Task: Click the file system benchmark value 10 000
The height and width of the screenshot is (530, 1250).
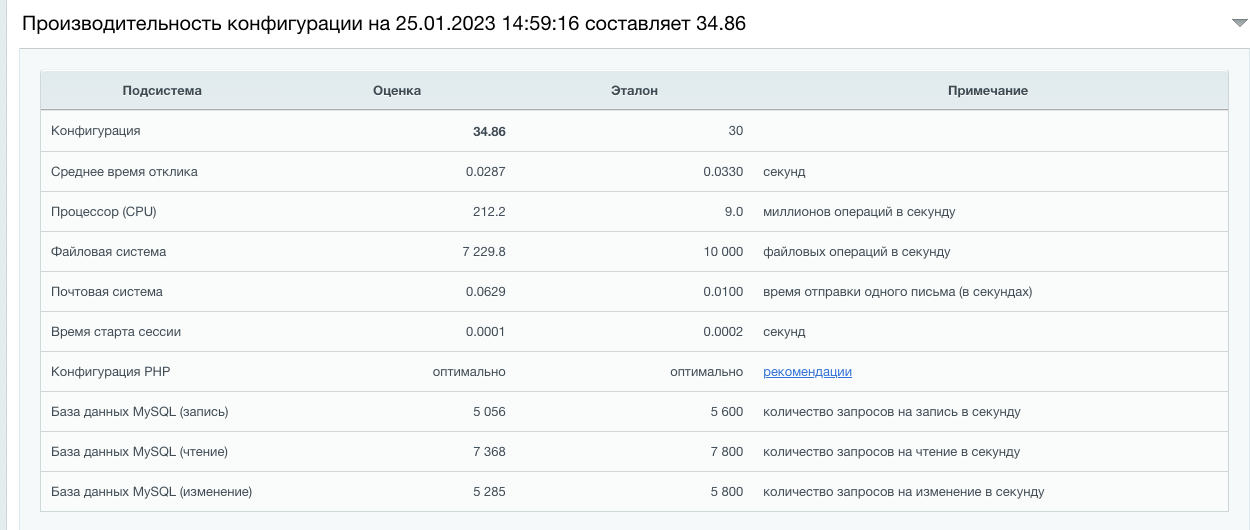Action: [723, 252]
